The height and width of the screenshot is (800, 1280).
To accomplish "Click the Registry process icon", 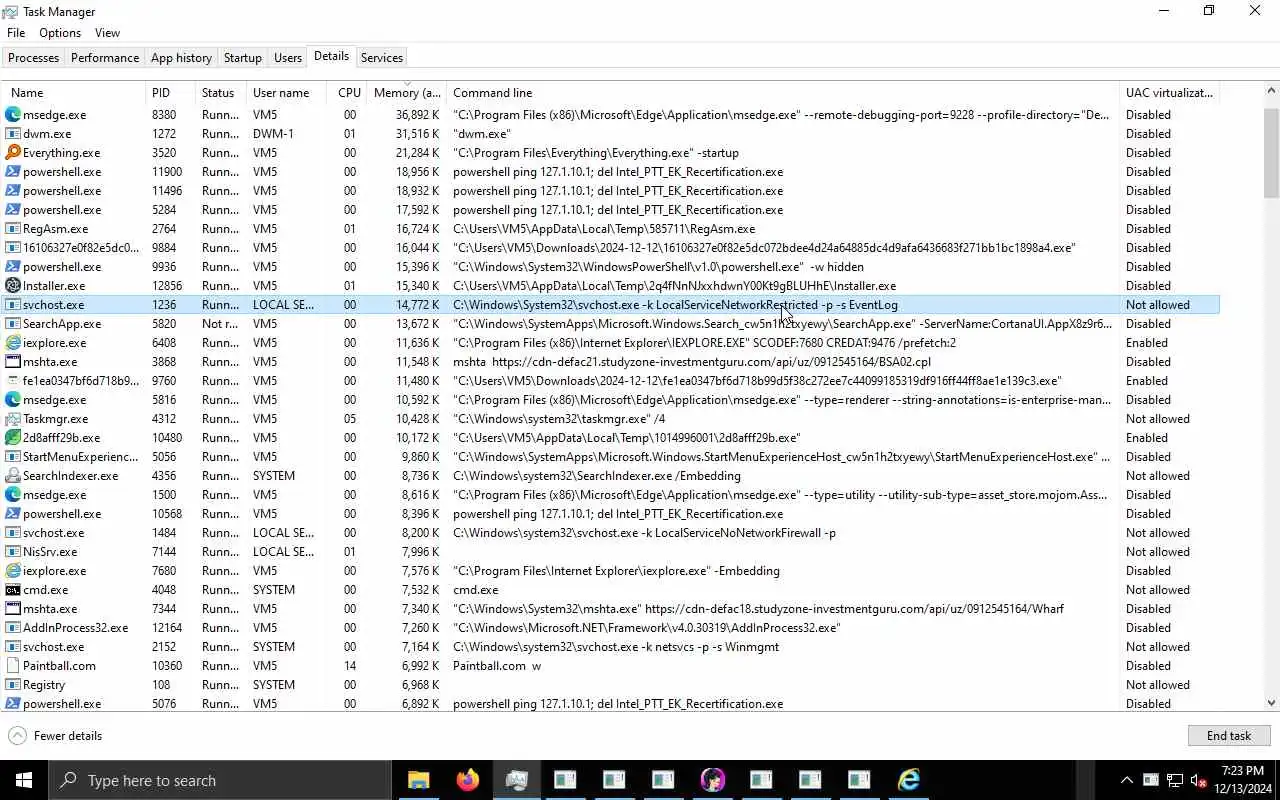I will click(13, 685).
